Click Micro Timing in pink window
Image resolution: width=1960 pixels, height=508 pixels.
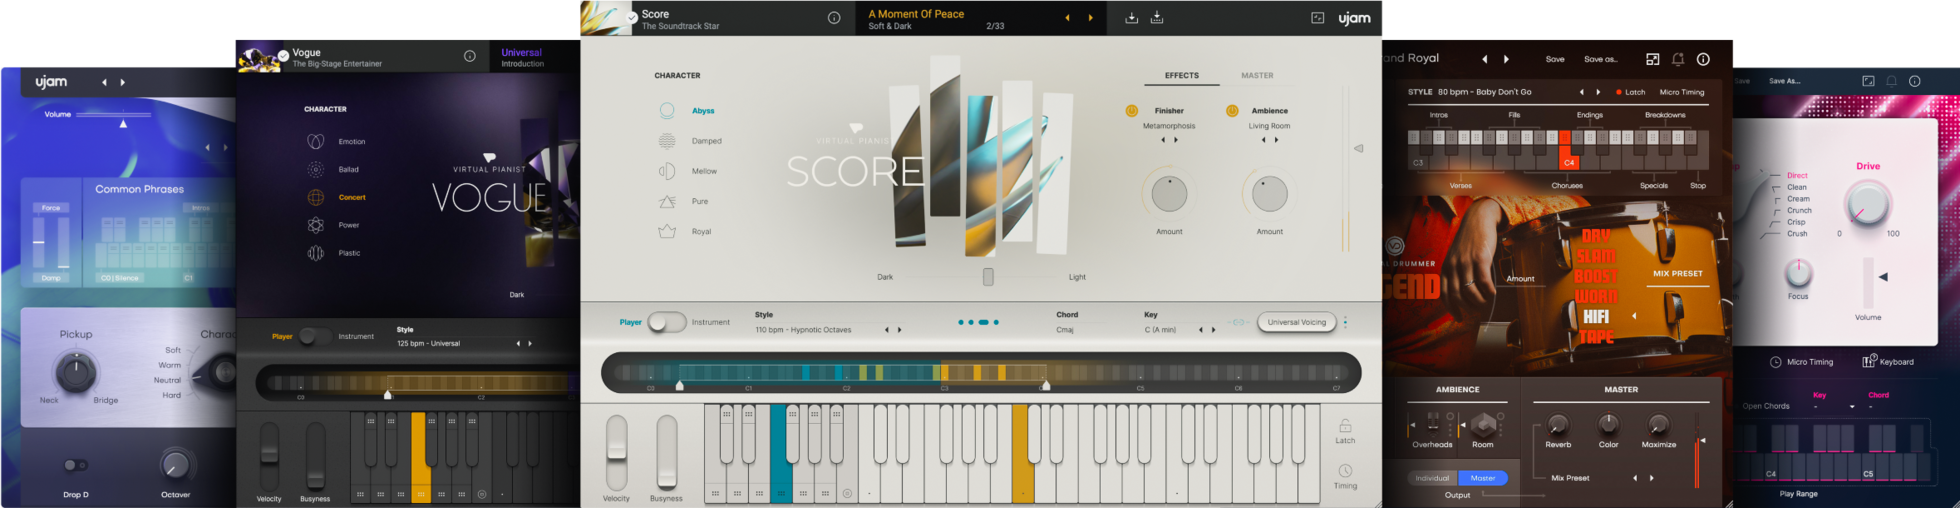click(x=1801, y=362)
